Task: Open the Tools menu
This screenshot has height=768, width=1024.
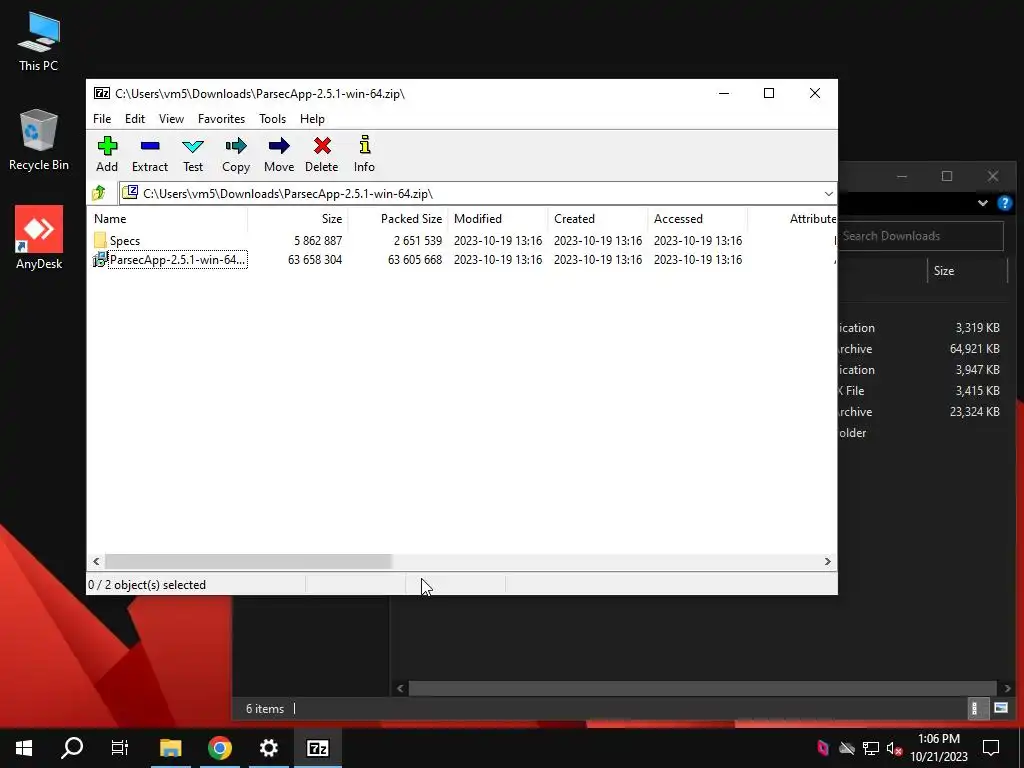Action: (x=272, y=119)
